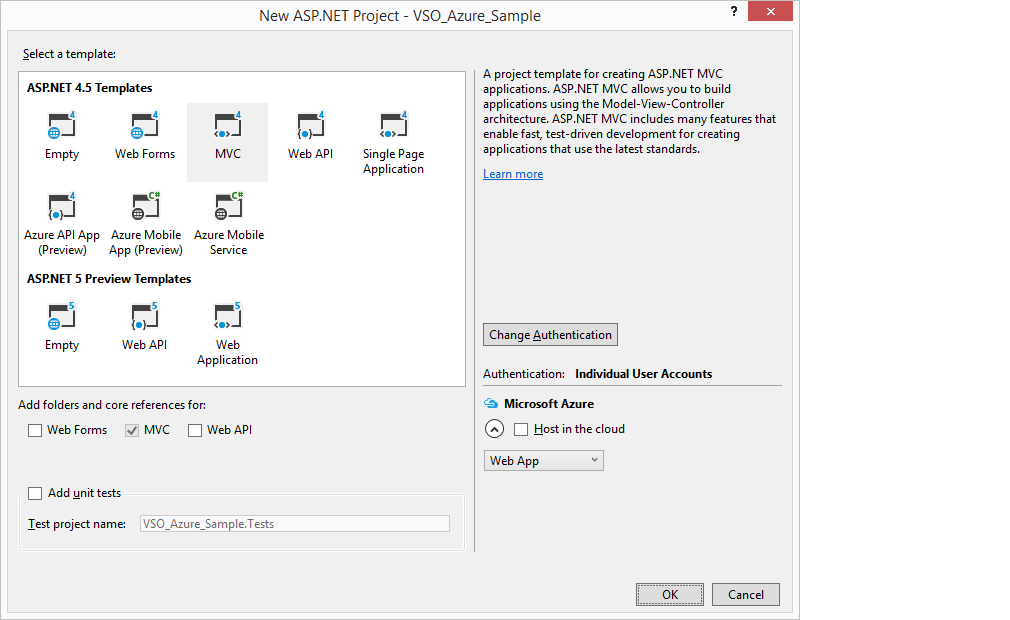Choose the ASP.NET 5 Web Application template
Image resolution: width=1010 pixels, height=620 pixels.
click(x=227, y=318)
